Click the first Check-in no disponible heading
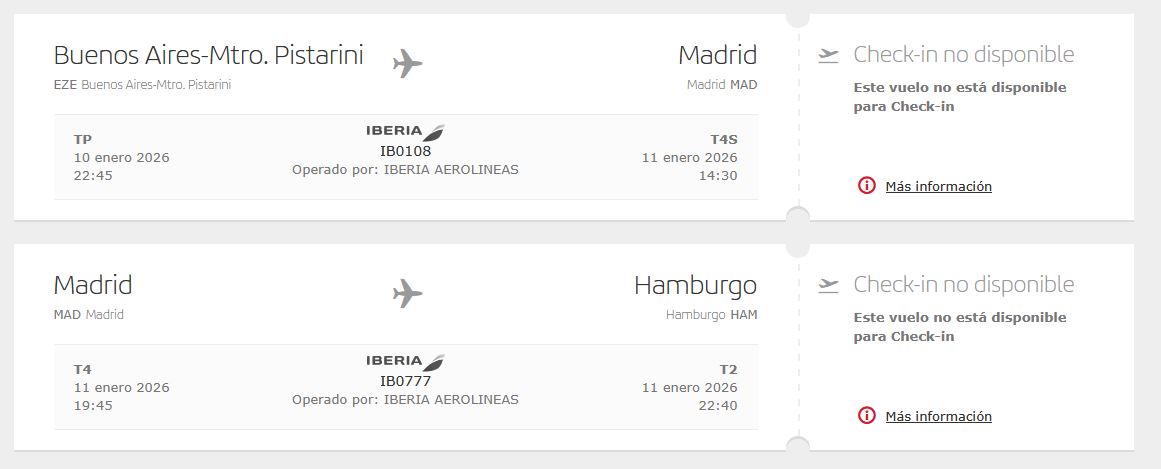This screenshot has width=1161, height=469. [x=963, y=55]
